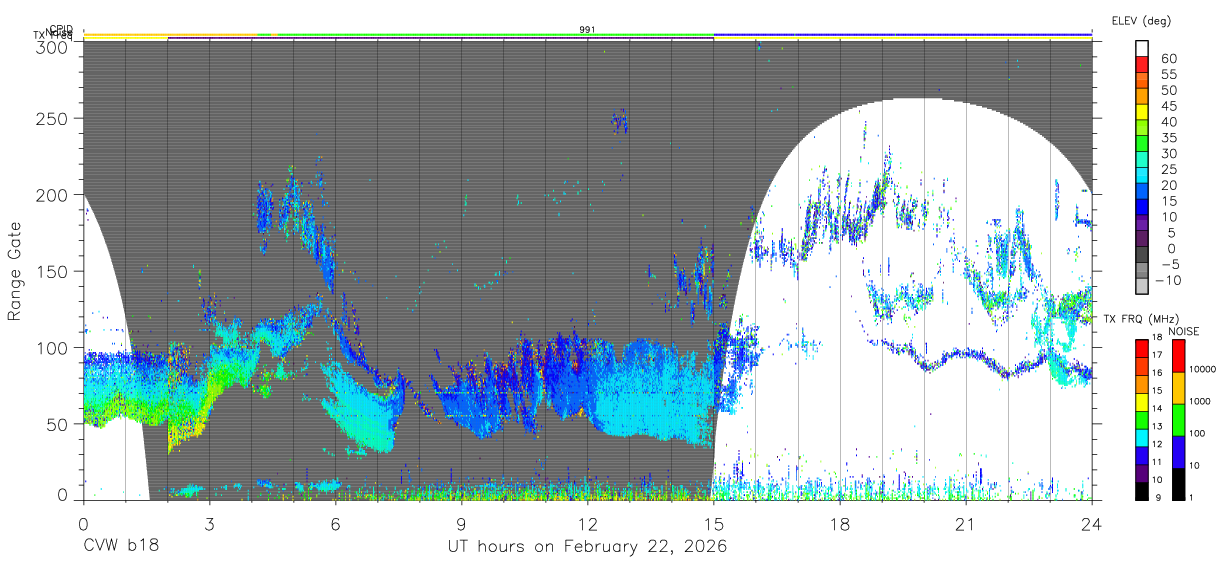Click the yellow segment of the ELEV color bar
This screenshot has height=567, width=1228.
click(x=1142, y=112)
